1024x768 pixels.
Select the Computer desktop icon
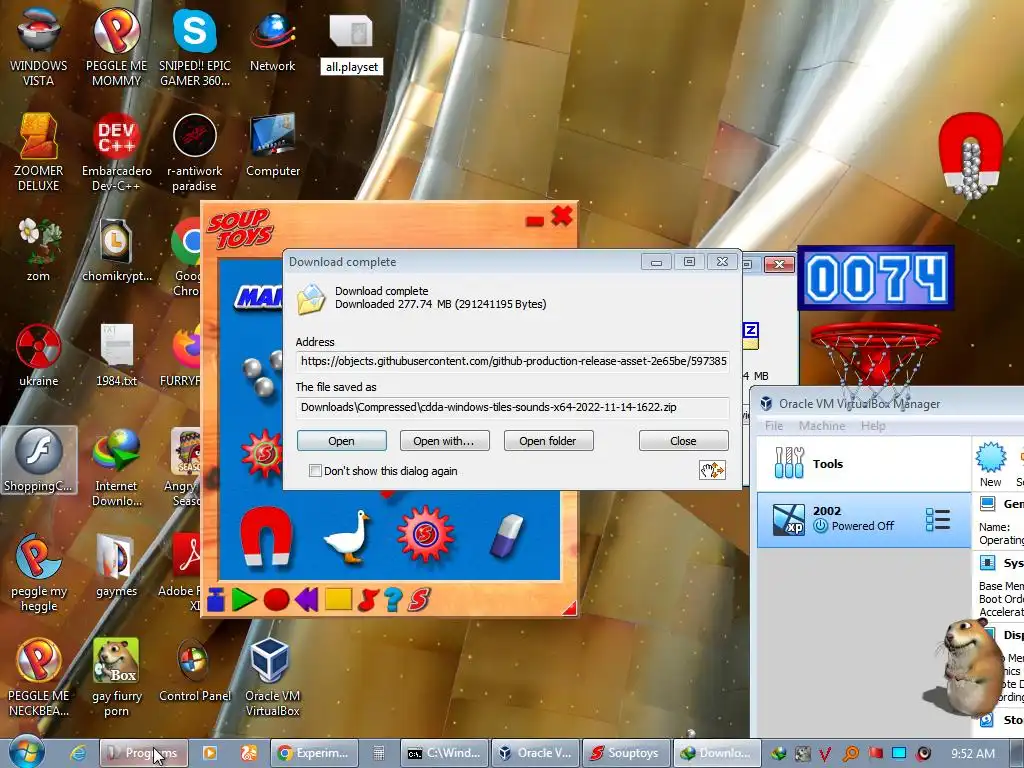coord(273,145)
